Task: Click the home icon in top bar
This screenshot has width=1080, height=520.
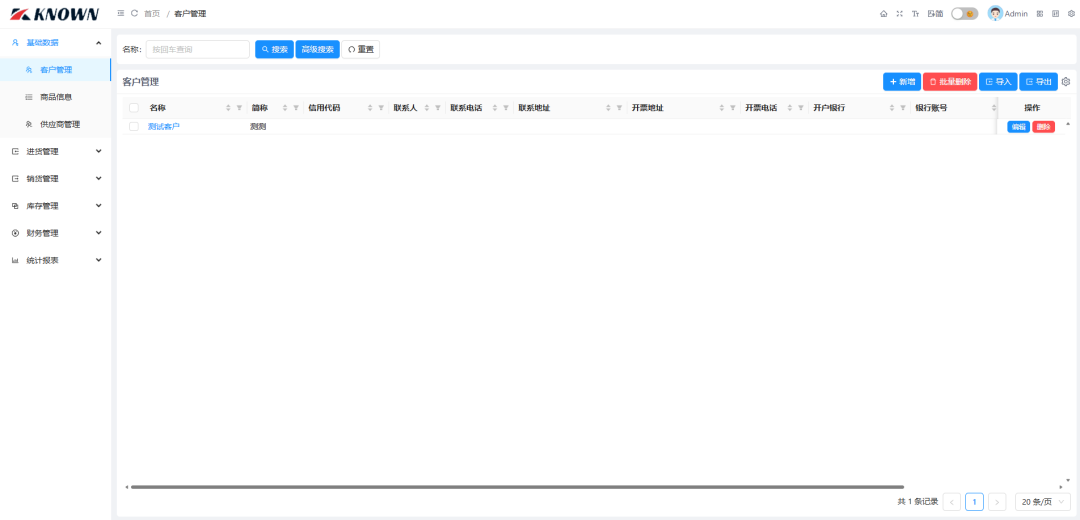Action: (883, 14)
